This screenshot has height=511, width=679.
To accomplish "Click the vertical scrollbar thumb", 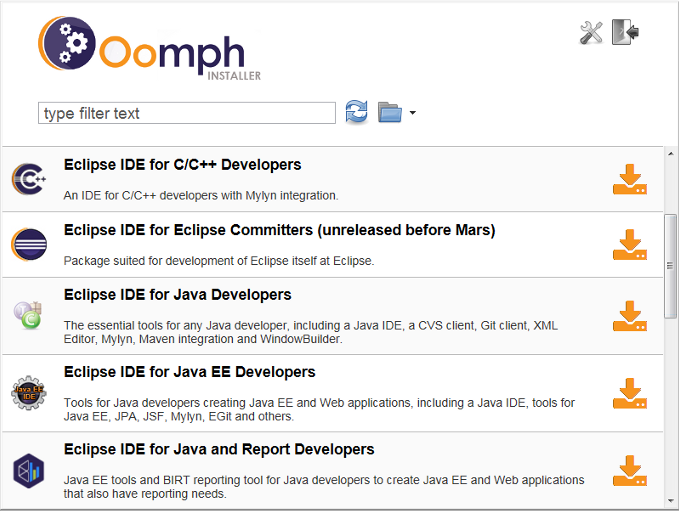I will [x=670, y=265].
